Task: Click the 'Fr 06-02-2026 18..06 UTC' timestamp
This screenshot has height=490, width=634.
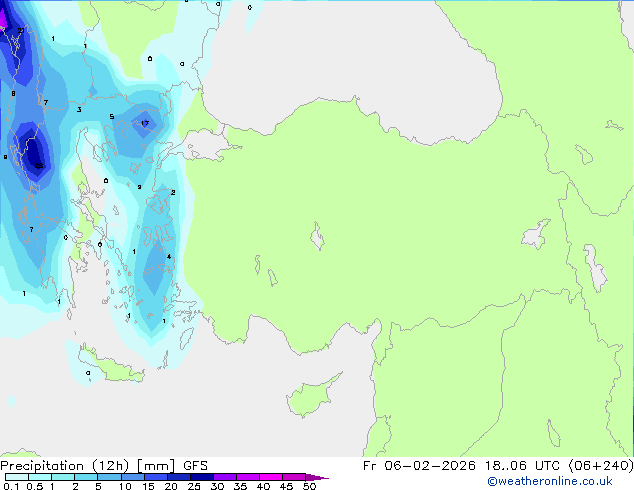Action: [x=463, y=466]
